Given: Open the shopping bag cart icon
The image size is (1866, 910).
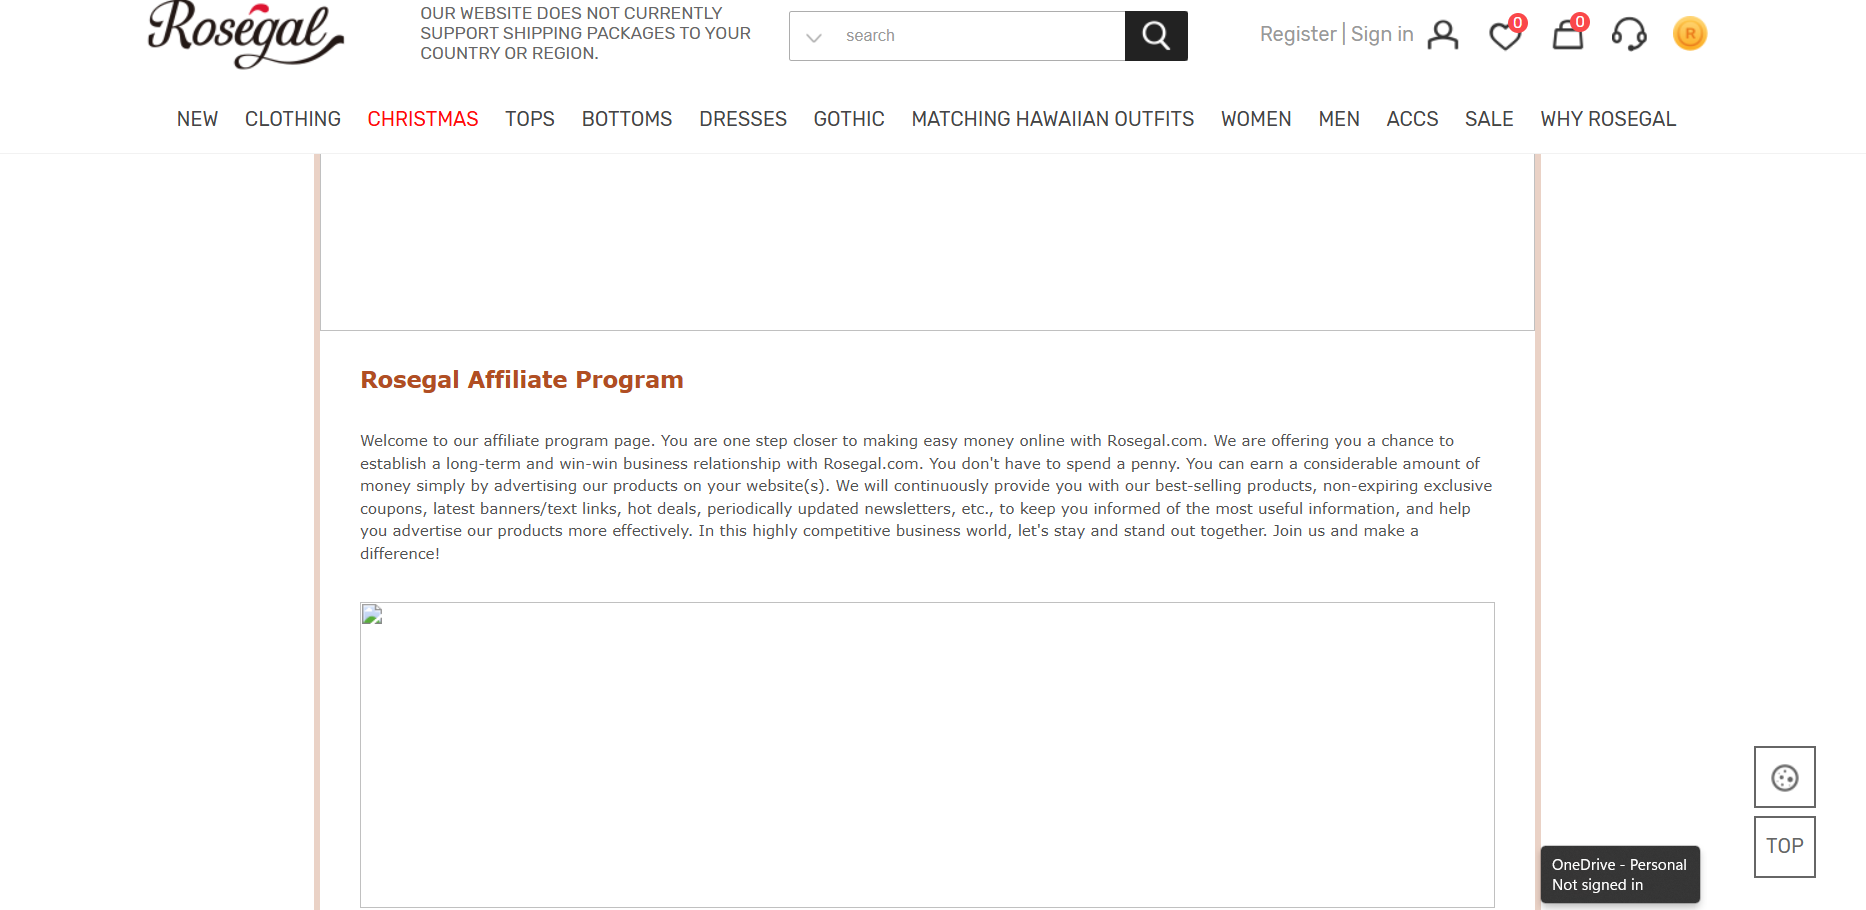Looking at the screenshot, I should point(1567,35).
